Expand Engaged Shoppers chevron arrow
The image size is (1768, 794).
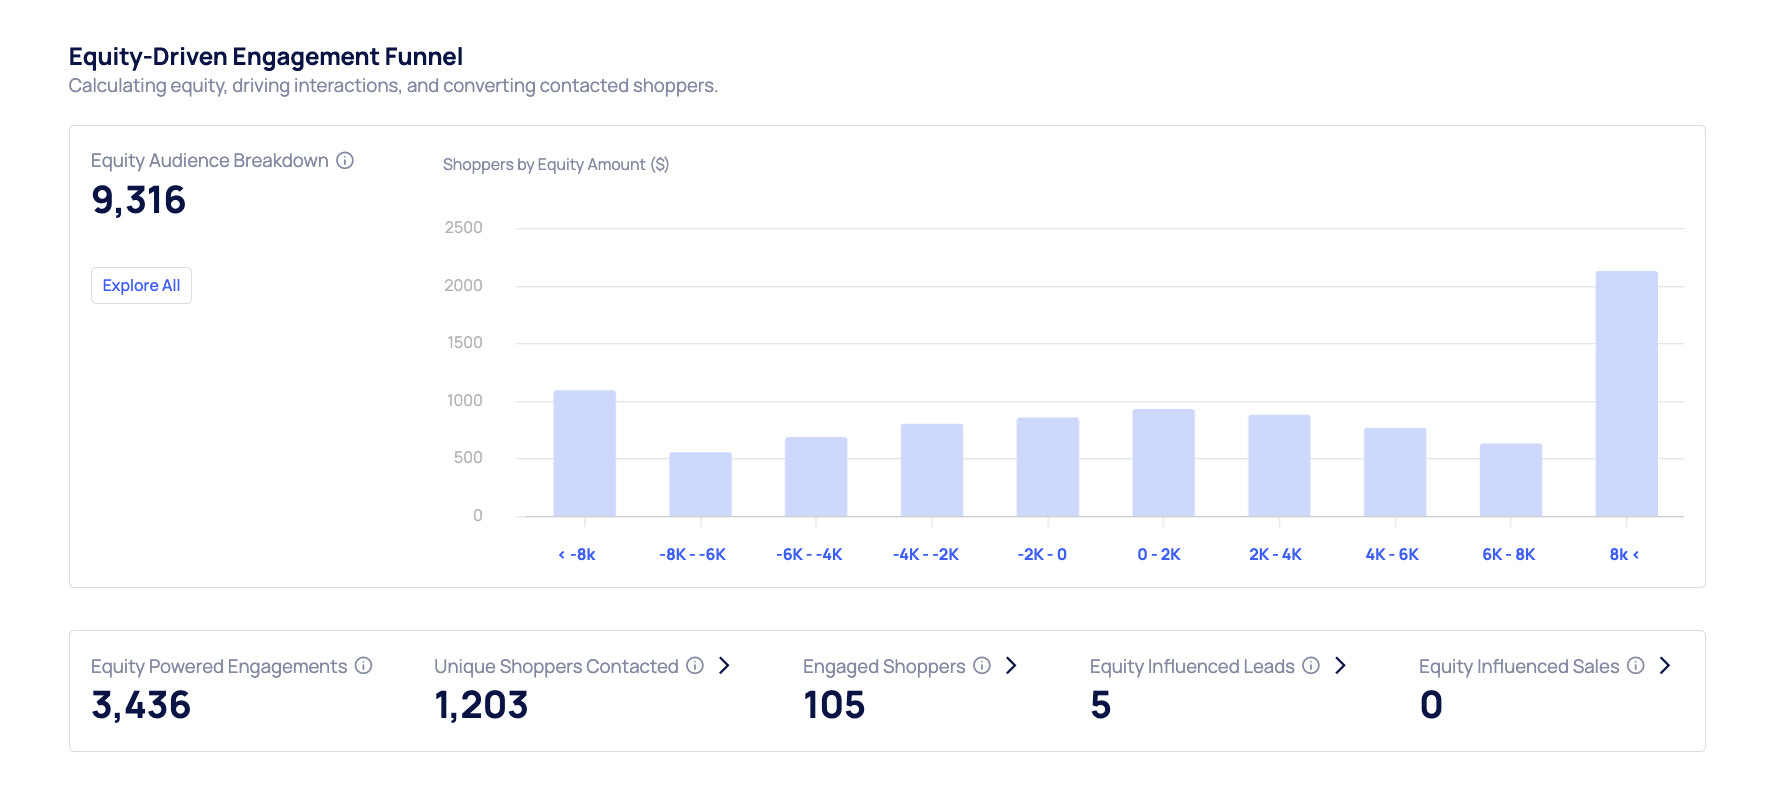point(1011,666)
